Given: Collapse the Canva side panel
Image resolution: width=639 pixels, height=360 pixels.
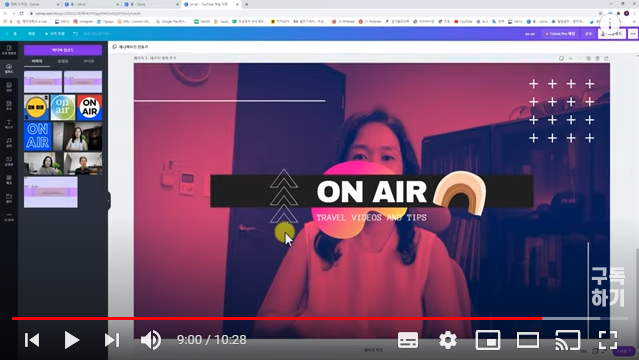Looking at the screenshot, I should click(x=109, y=201).
